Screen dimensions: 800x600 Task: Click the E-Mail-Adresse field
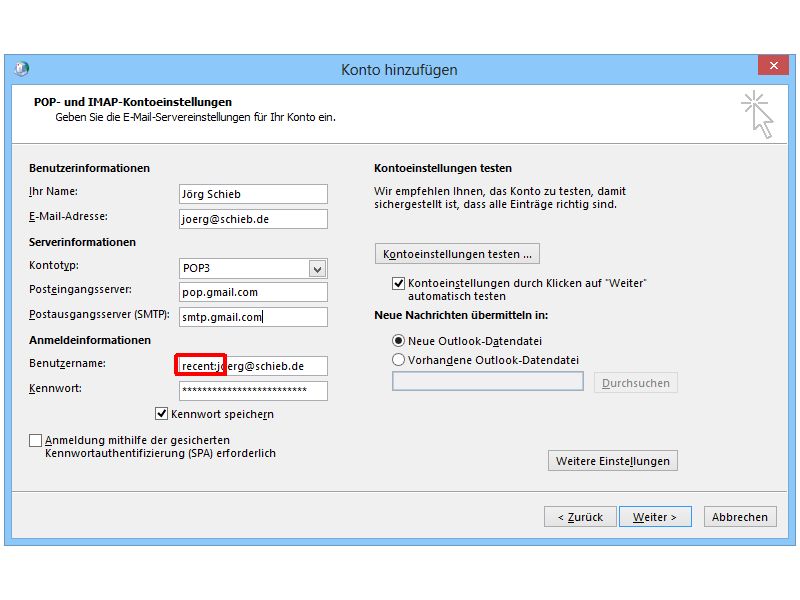(253, 219)
